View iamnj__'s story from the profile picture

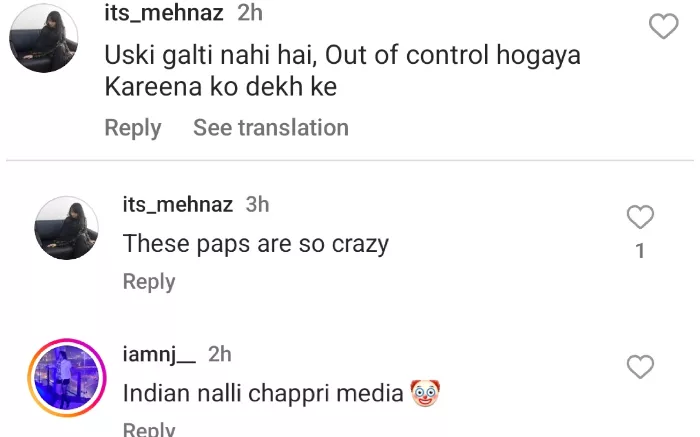67,377
